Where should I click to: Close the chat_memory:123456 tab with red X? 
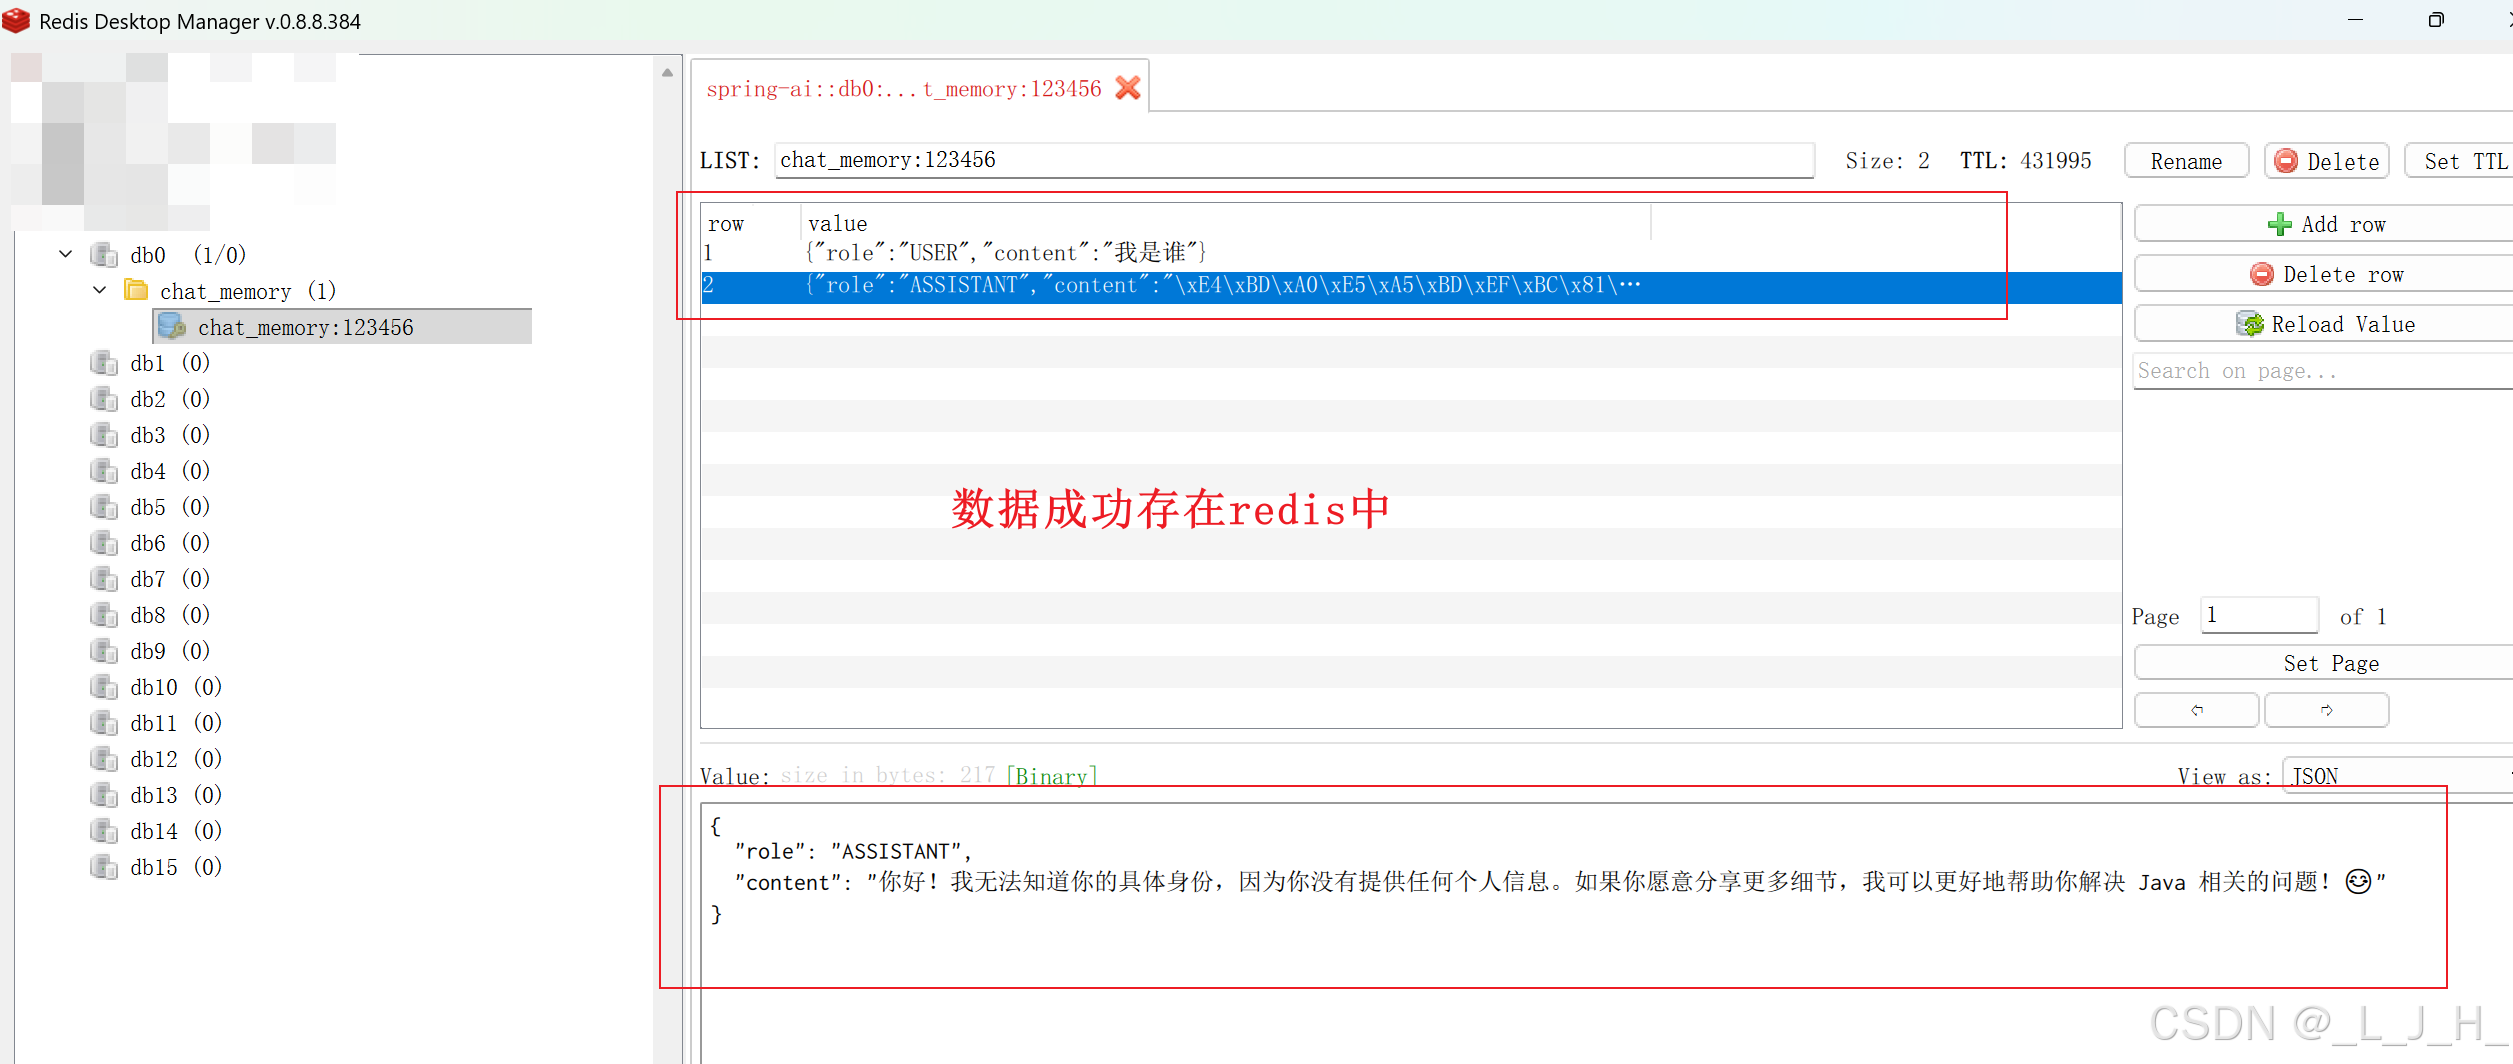click(x=1128, y=88)
